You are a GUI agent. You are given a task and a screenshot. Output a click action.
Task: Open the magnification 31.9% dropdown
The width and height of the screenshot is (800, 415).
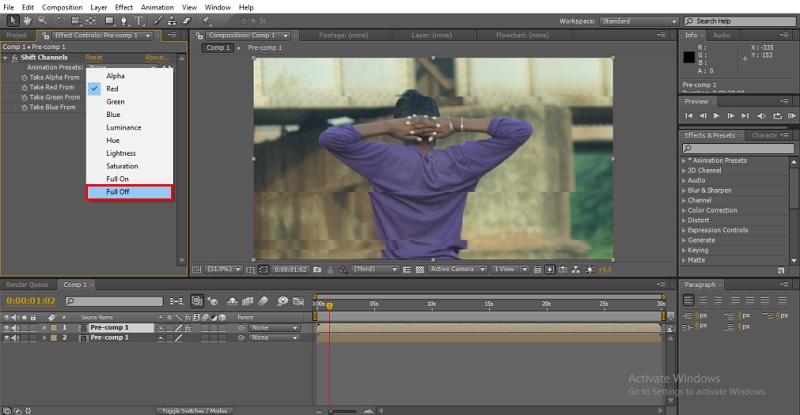[x=223, y=269]
